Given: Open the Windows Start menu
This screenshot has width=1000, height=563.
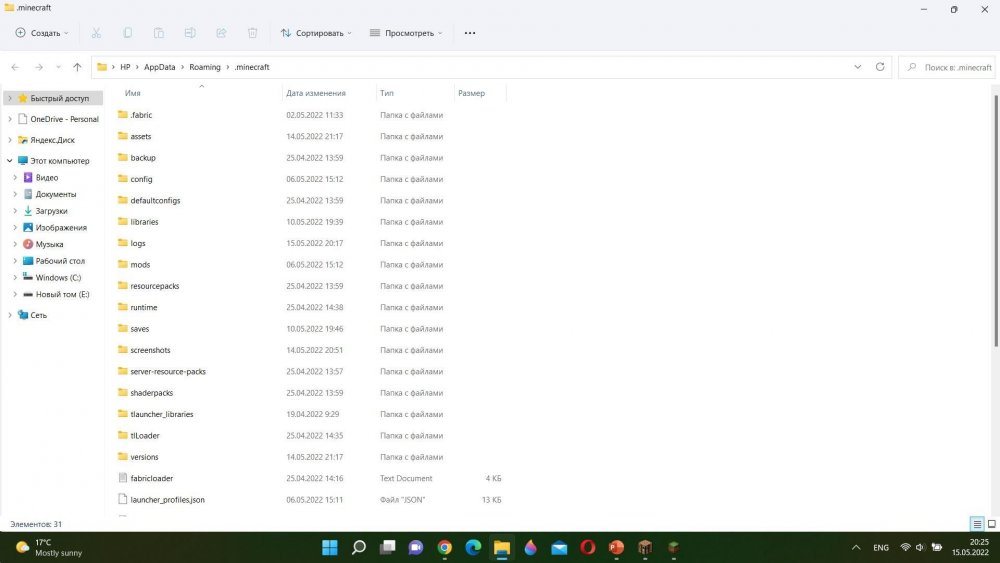Looking at the screenshot, I should pos(330,547).
